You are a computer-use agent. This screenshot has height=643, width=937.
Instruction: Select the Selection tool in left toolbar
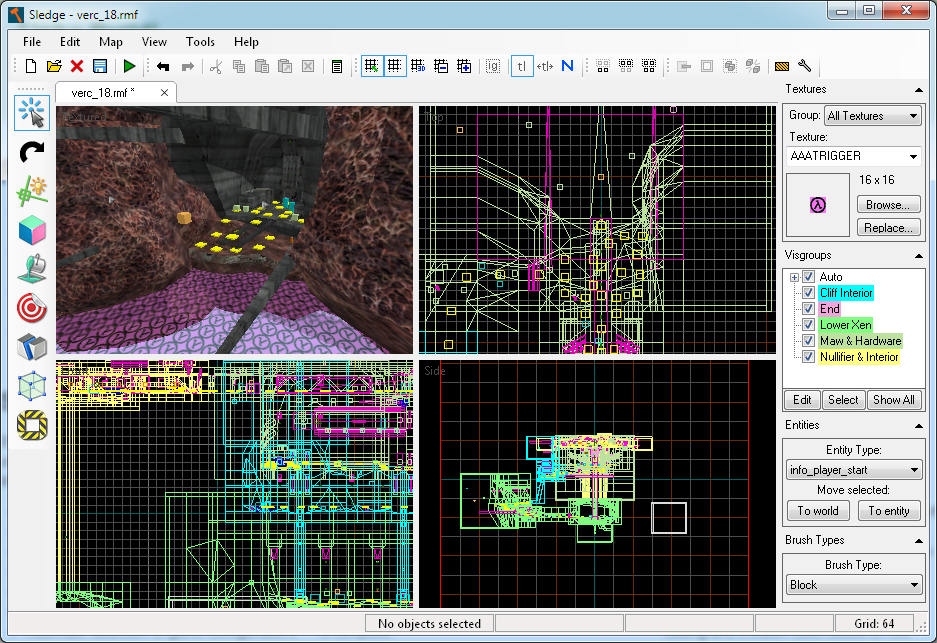[33, 113]
